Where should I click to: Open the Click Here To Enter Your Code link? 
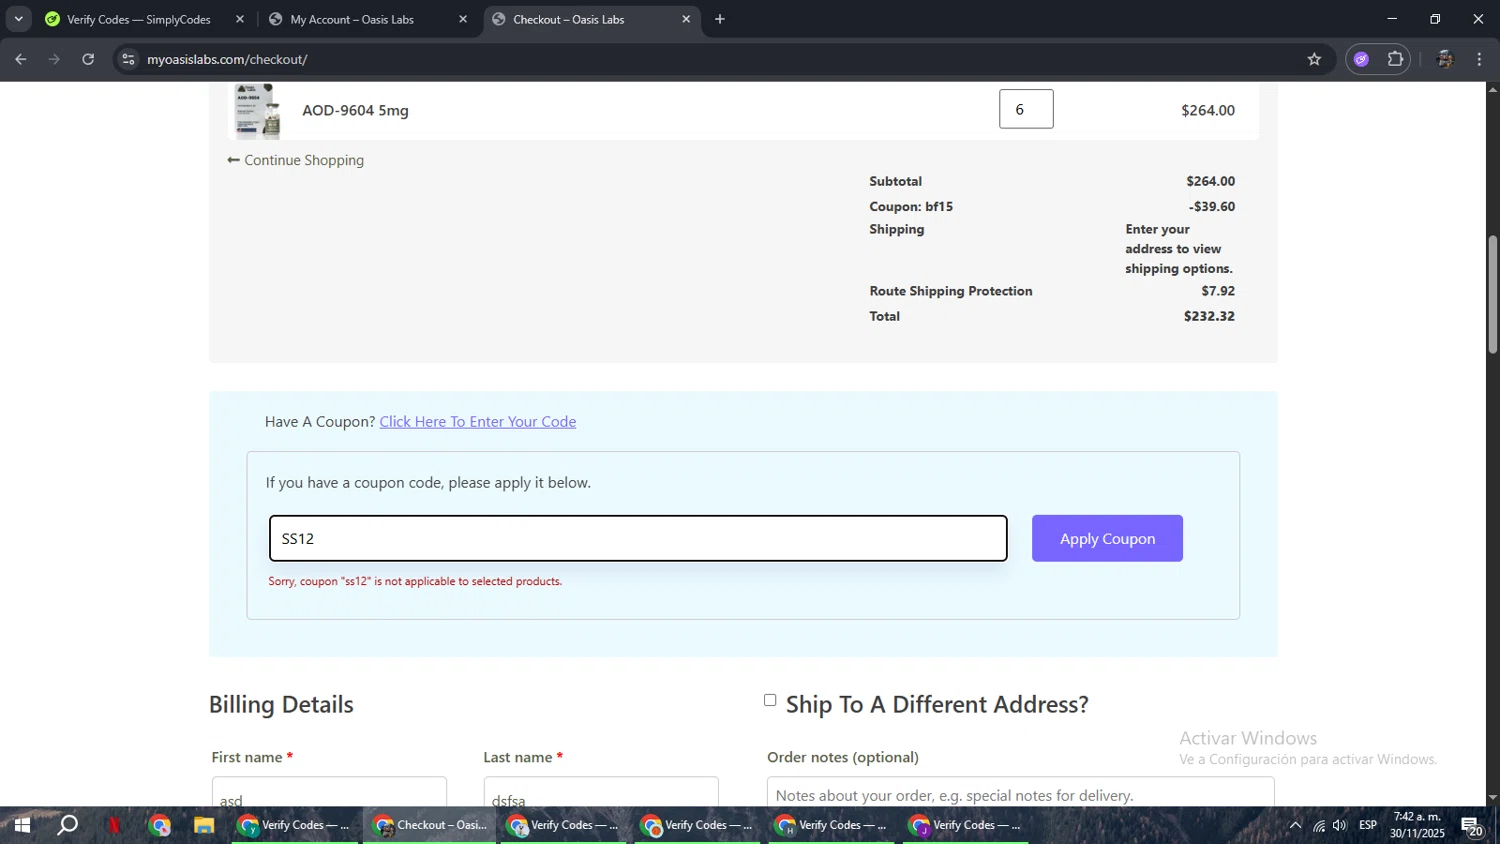478,421
